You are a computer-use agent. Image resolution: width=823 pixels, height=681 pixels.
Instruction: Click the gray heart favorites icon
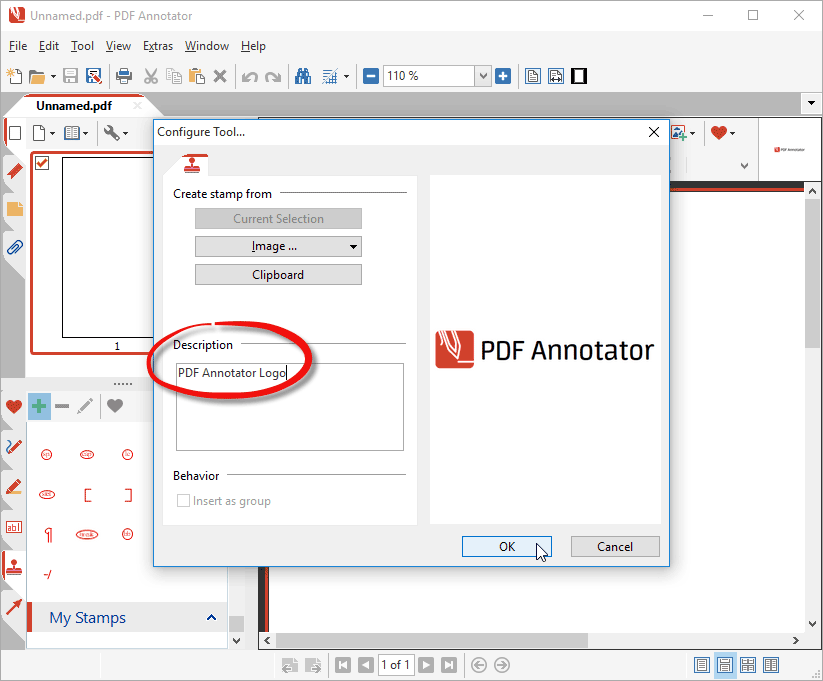[115, 406]
